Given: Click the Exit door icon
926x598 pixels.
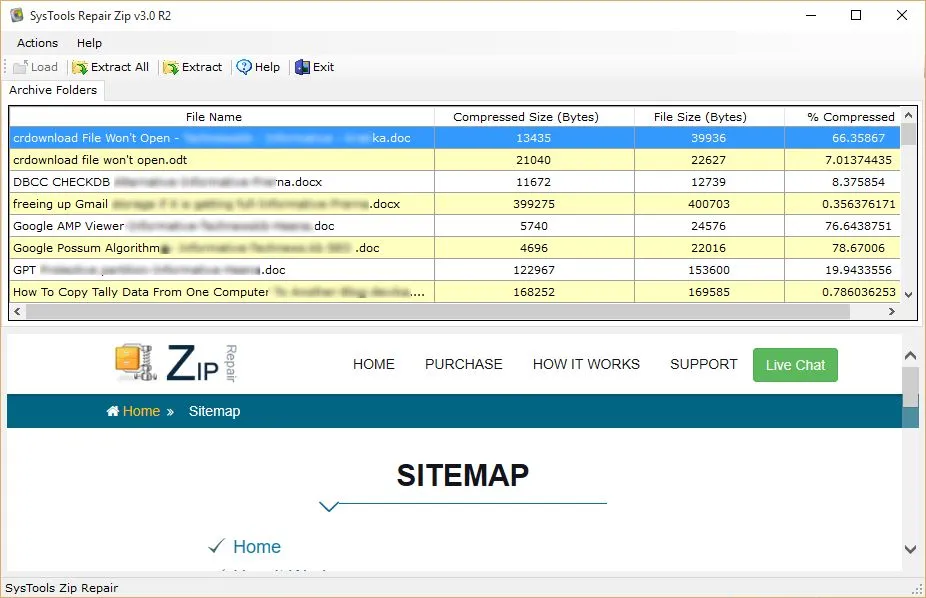Looking at the screenshot, I should coord(302,67).
